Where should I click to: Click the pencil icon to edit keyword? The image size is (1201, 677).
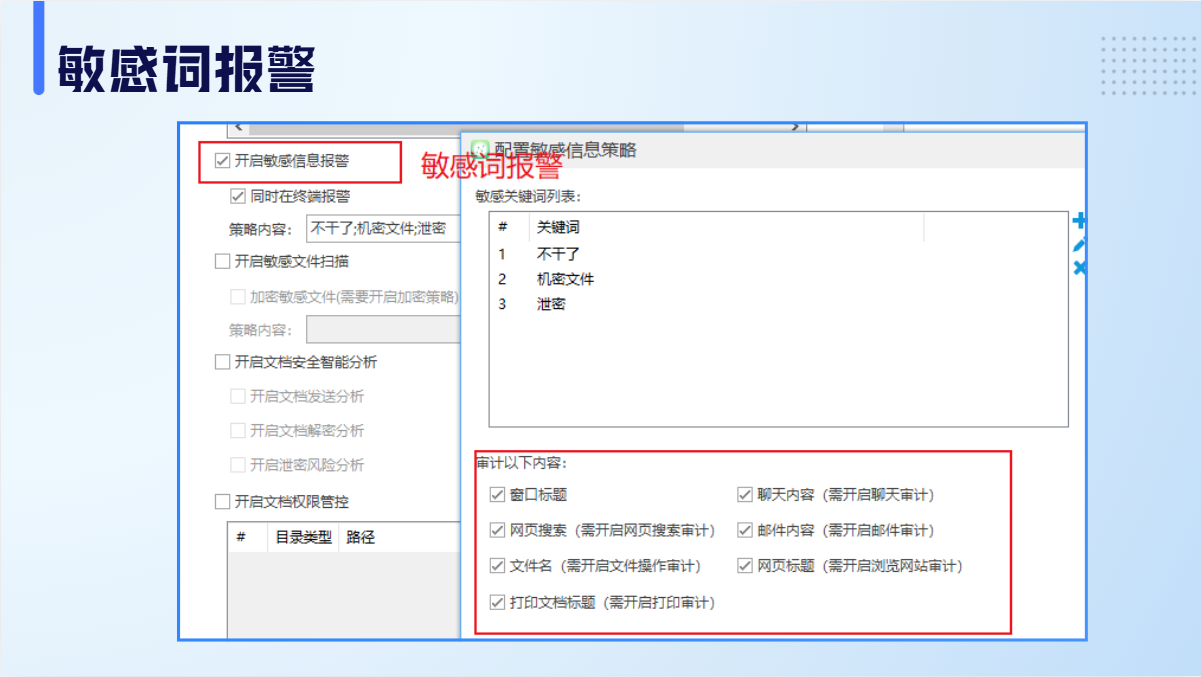(x=1079, y=244)
